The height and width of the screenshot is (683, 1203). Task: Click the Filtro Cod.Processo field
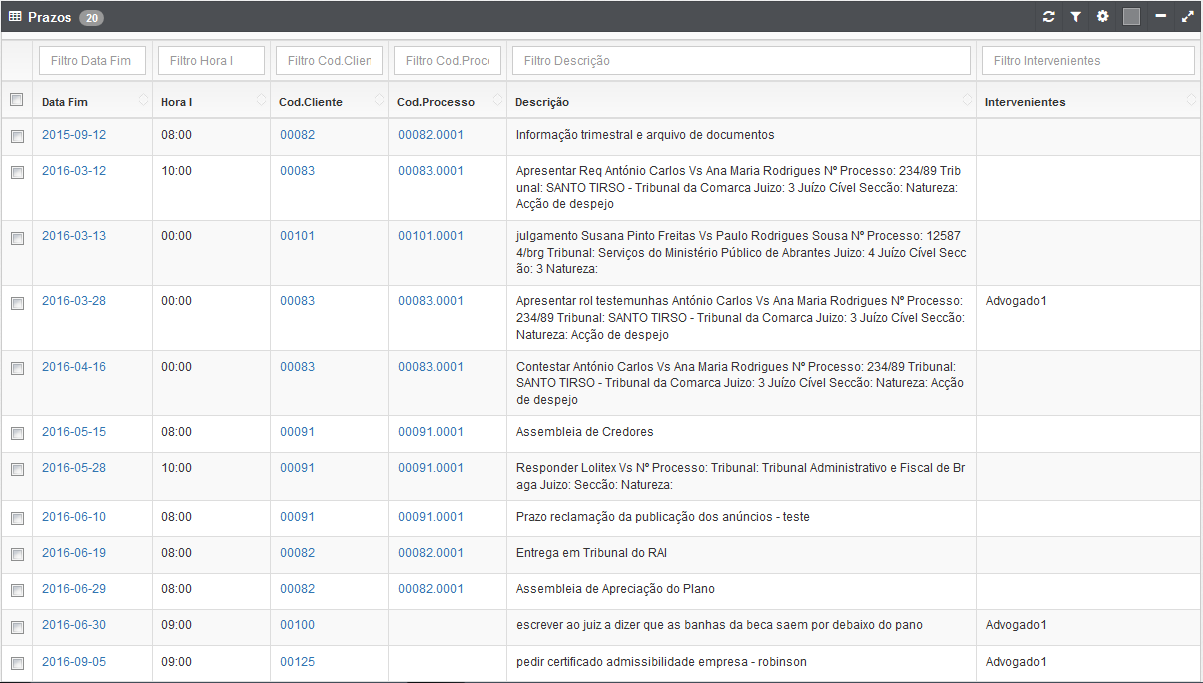coord(447,60)
